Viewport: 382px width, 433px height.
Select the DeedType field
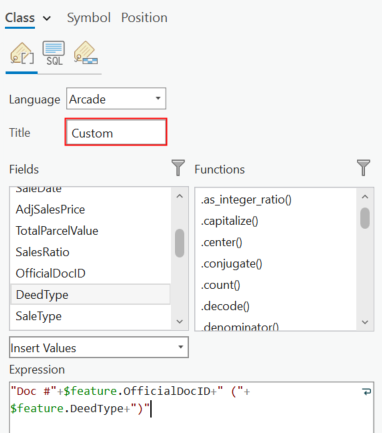pos(90,295)
